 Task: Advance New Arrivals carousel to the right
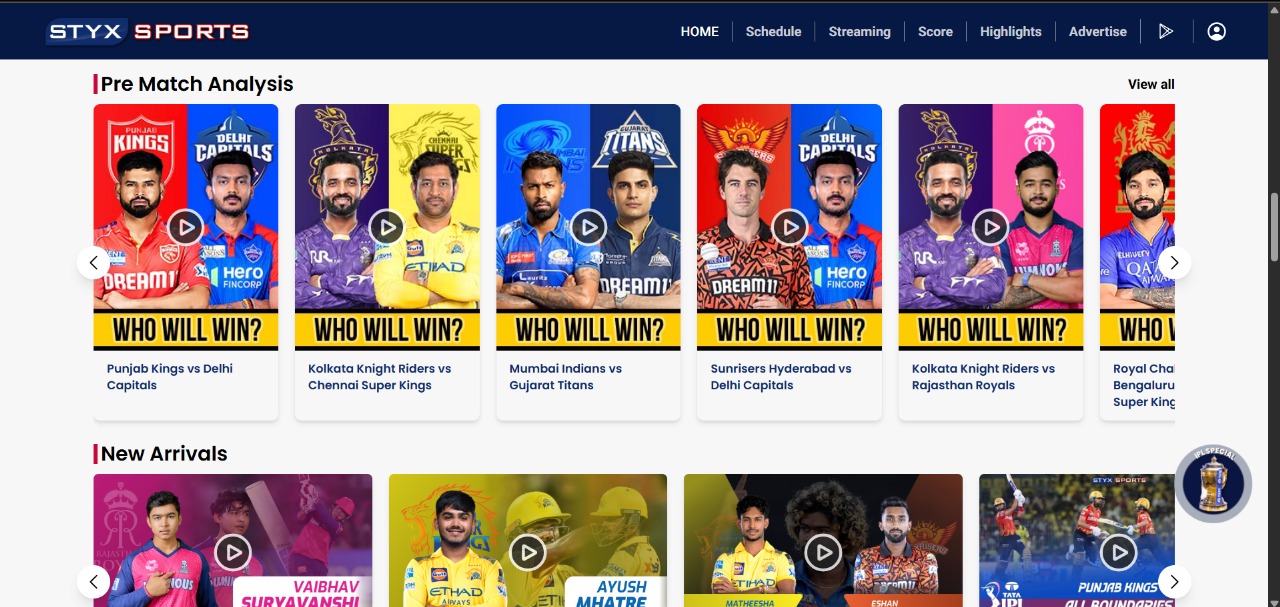click(x=1175, y=581)
